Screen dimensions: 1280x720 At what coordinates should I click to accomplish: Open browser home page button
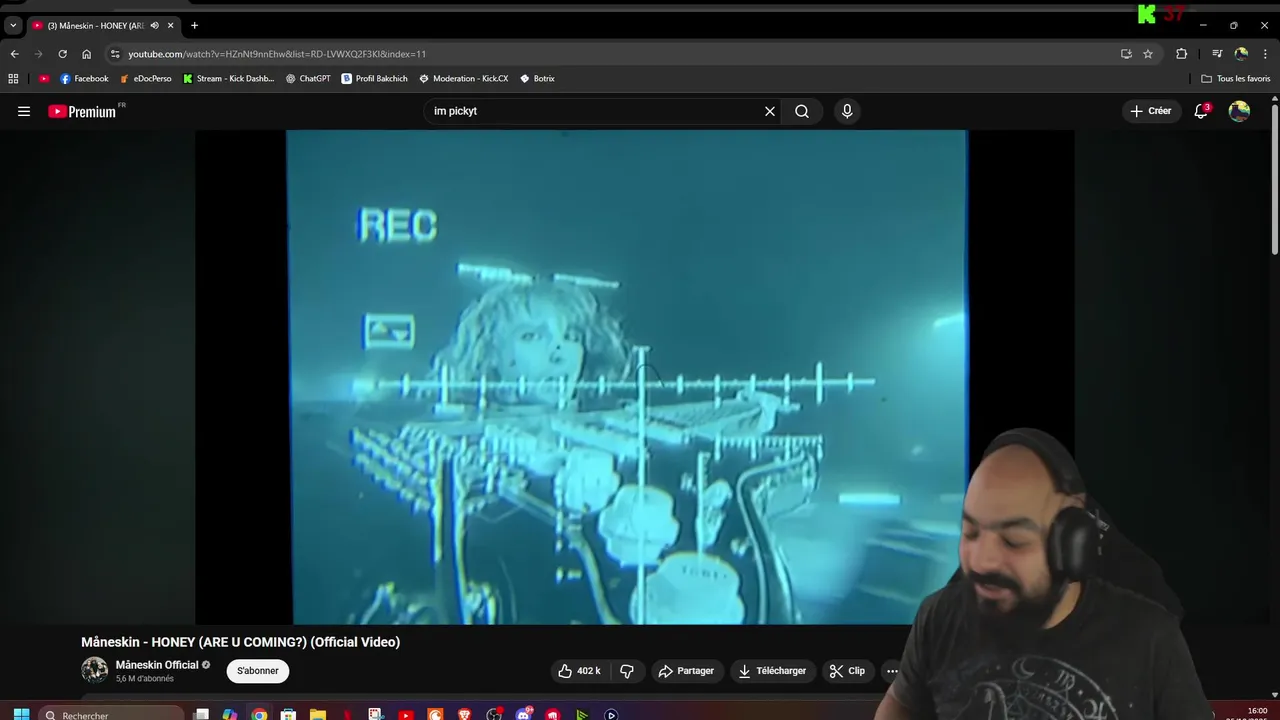(x=86, y=54)
